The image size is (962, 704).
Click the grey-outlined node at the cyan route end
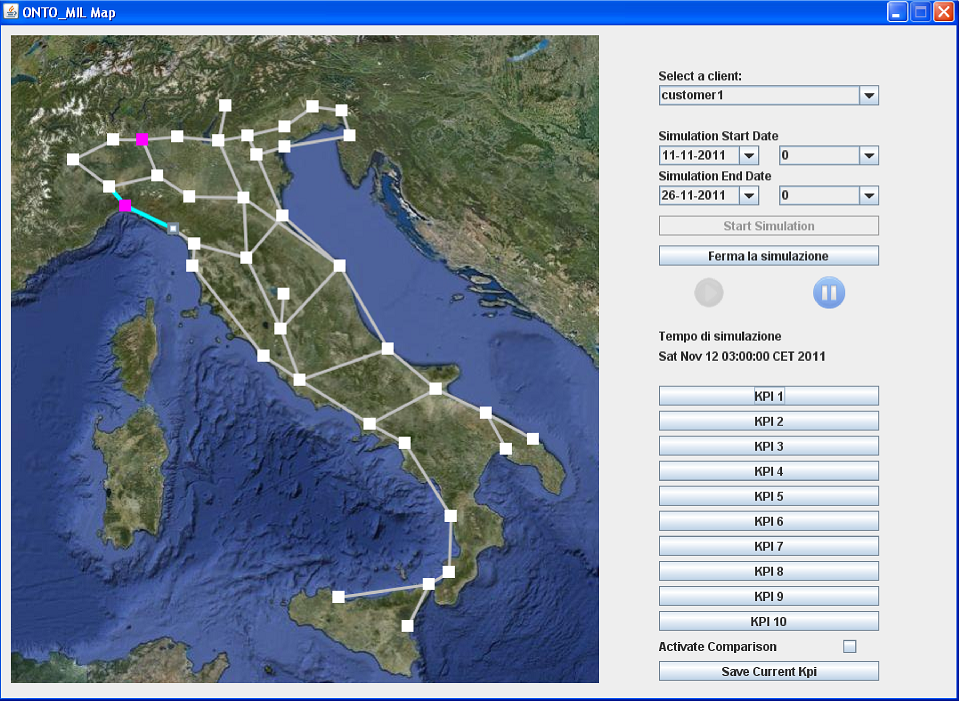coord(173,229)
